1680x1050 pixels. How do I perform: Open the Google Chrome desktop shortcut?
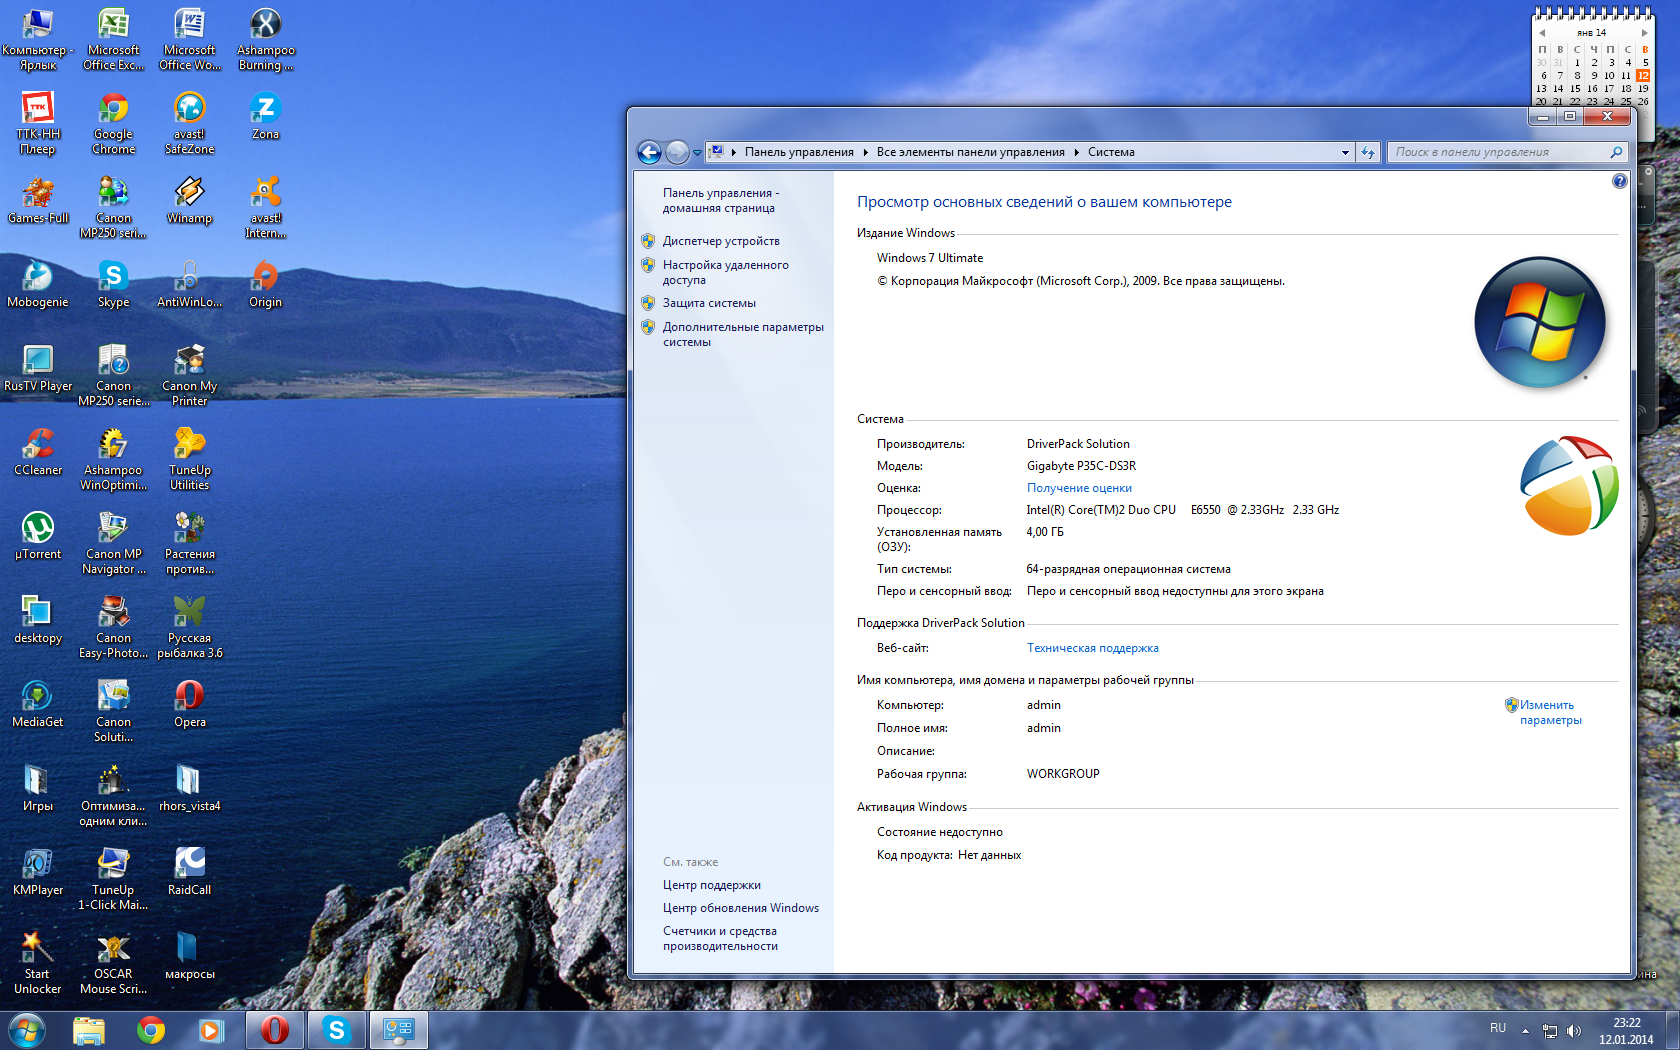pyautogui.click(x=113, y=124)
